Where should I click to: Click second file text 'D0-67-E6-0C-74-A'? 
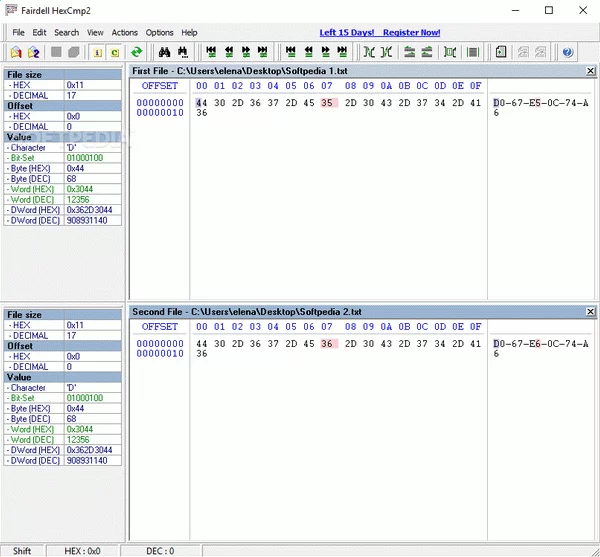tap(541, 344)
